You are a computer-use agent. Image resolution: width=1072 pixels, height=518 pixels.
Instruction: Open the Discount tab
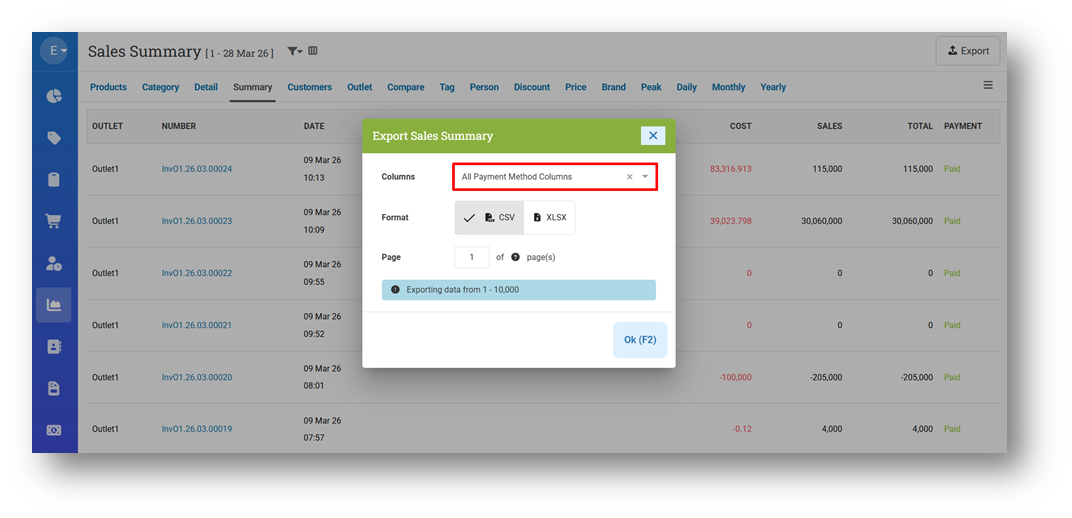(x=532, y=87)
